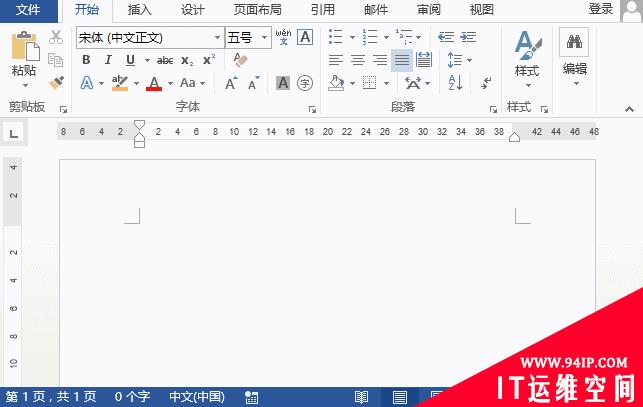Toggle Bold formatting
Viewport: 643px width, 407px height.
86,60
